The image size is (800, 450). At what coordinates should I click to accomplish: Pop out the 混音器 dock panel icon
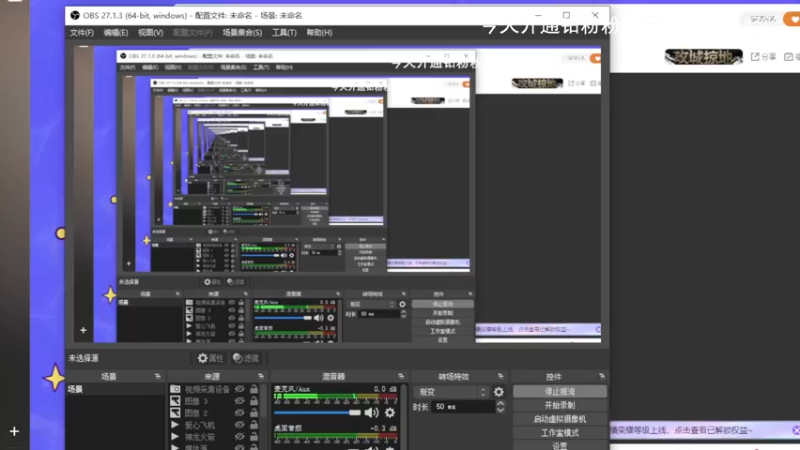coord(401,376)
